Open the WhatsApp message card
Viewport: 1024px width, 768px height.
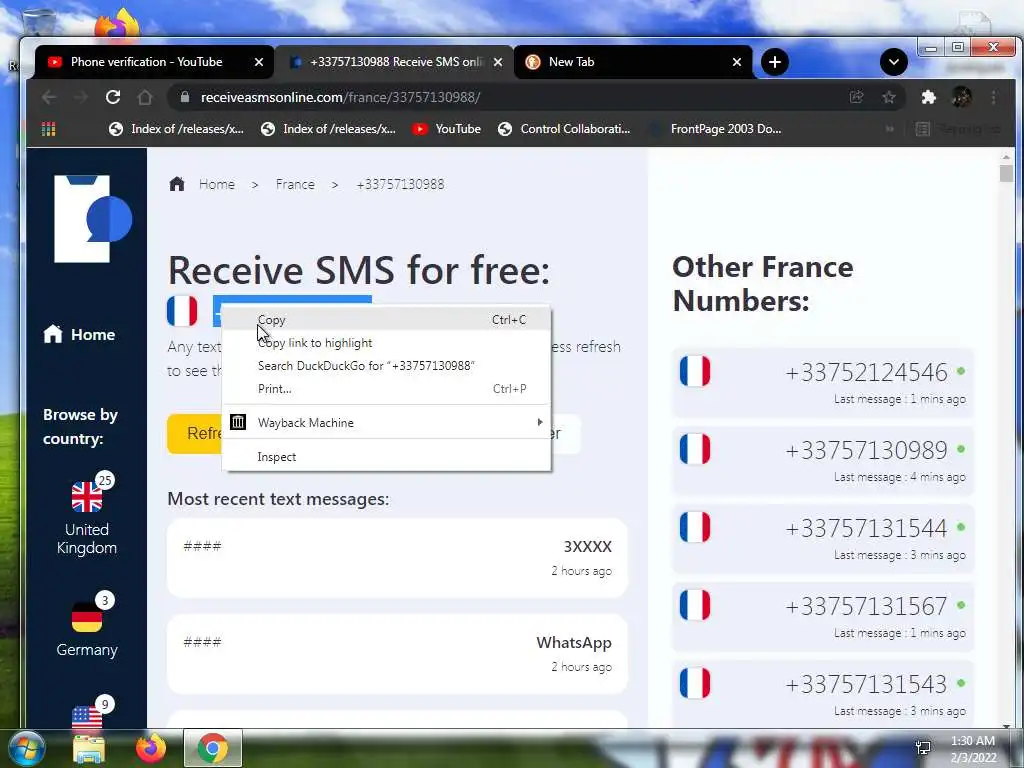397,654
